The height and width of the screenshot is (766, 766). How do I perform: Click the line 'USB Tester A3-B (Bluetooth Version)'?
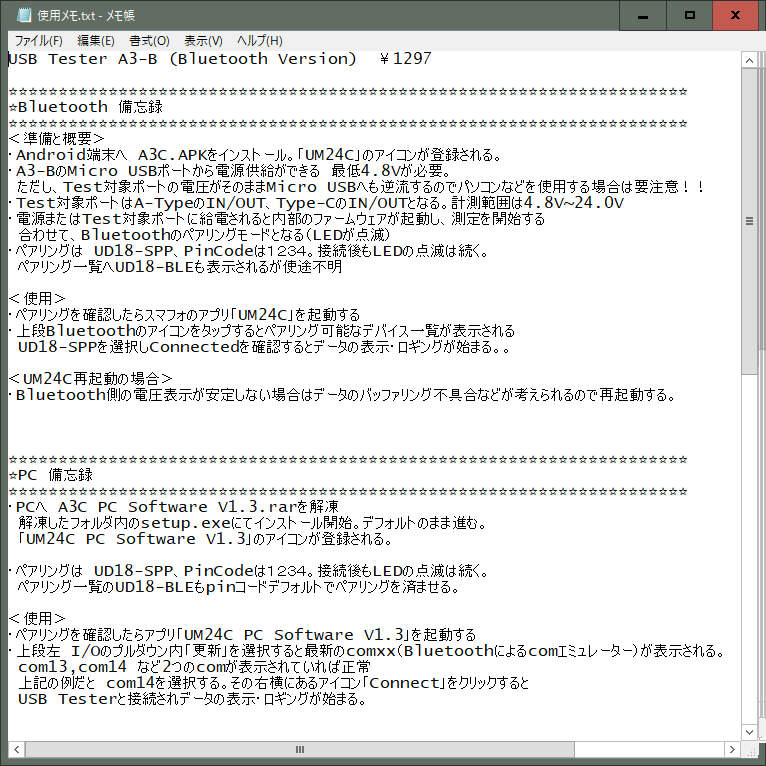(x=183, y=59)
